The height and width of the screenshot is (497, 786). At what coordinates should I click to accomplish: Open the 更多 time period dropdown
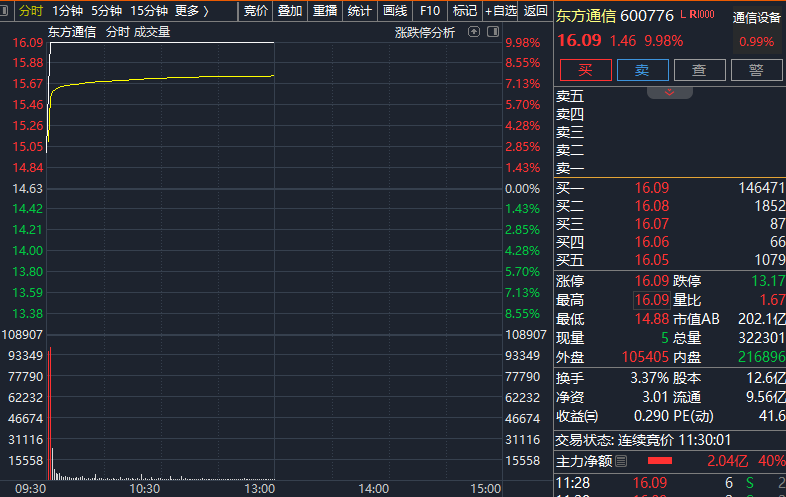[x=192, y=11]
